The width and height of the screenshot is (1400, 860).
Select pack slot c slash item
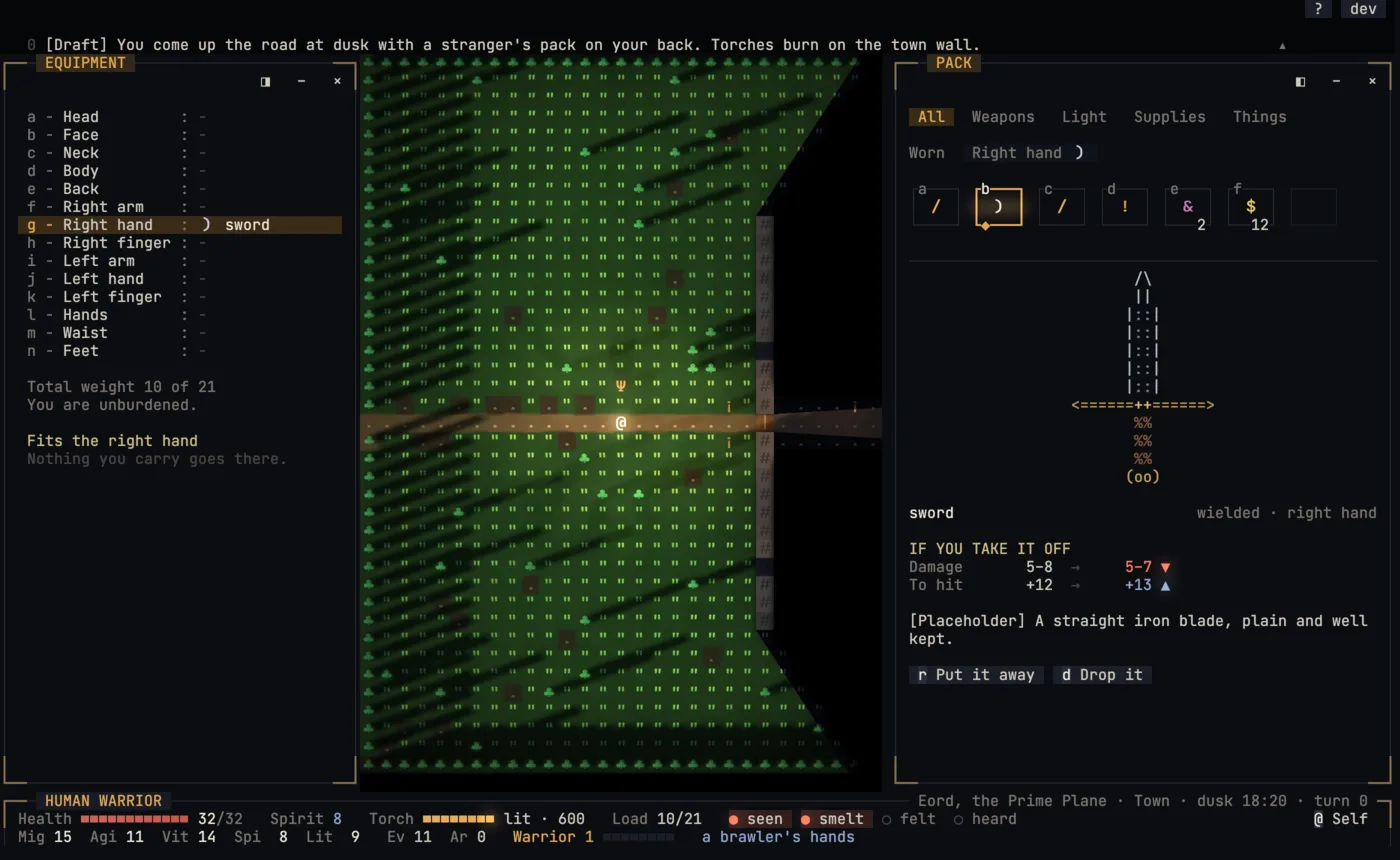click(x=1062, y=207)
